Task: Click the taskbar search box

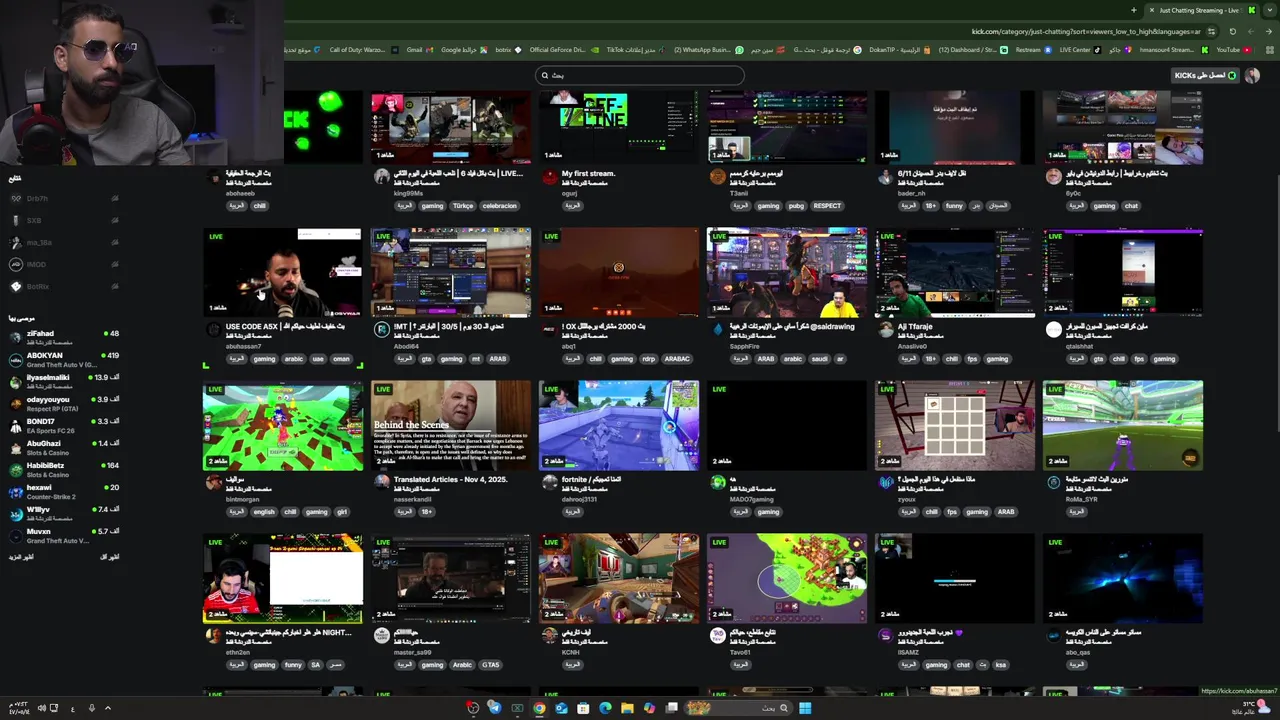Action: pos(740,708)
